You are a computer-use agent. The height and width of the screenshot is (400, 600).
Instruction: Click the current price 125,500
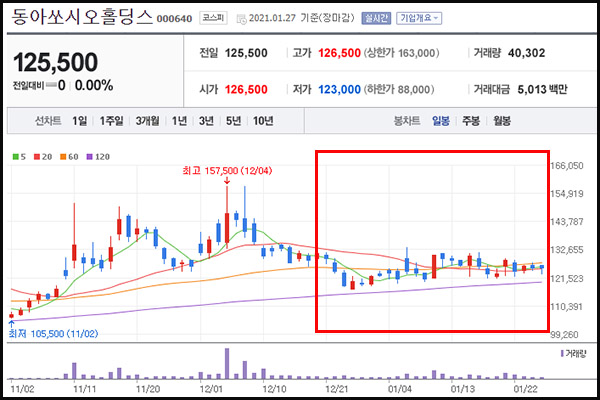55,62
